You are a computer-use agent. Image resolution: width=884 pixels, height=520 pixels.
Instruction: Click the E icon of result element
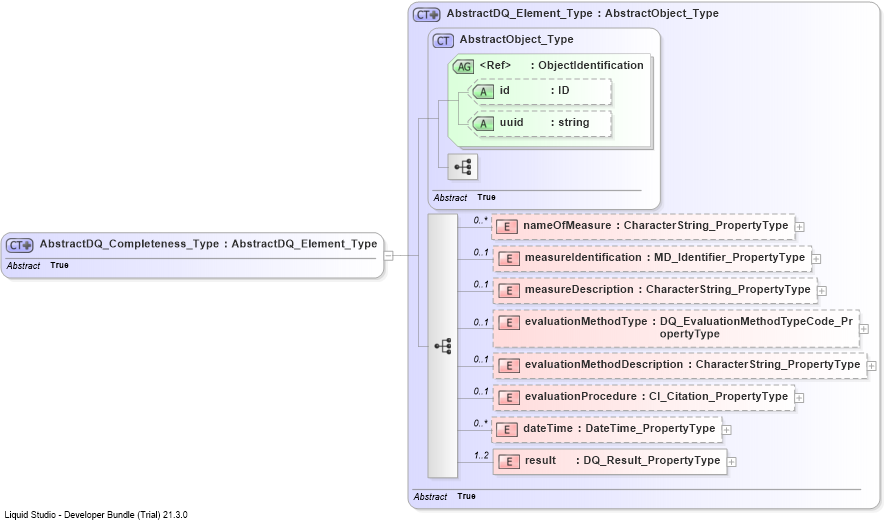pos(509,462)
